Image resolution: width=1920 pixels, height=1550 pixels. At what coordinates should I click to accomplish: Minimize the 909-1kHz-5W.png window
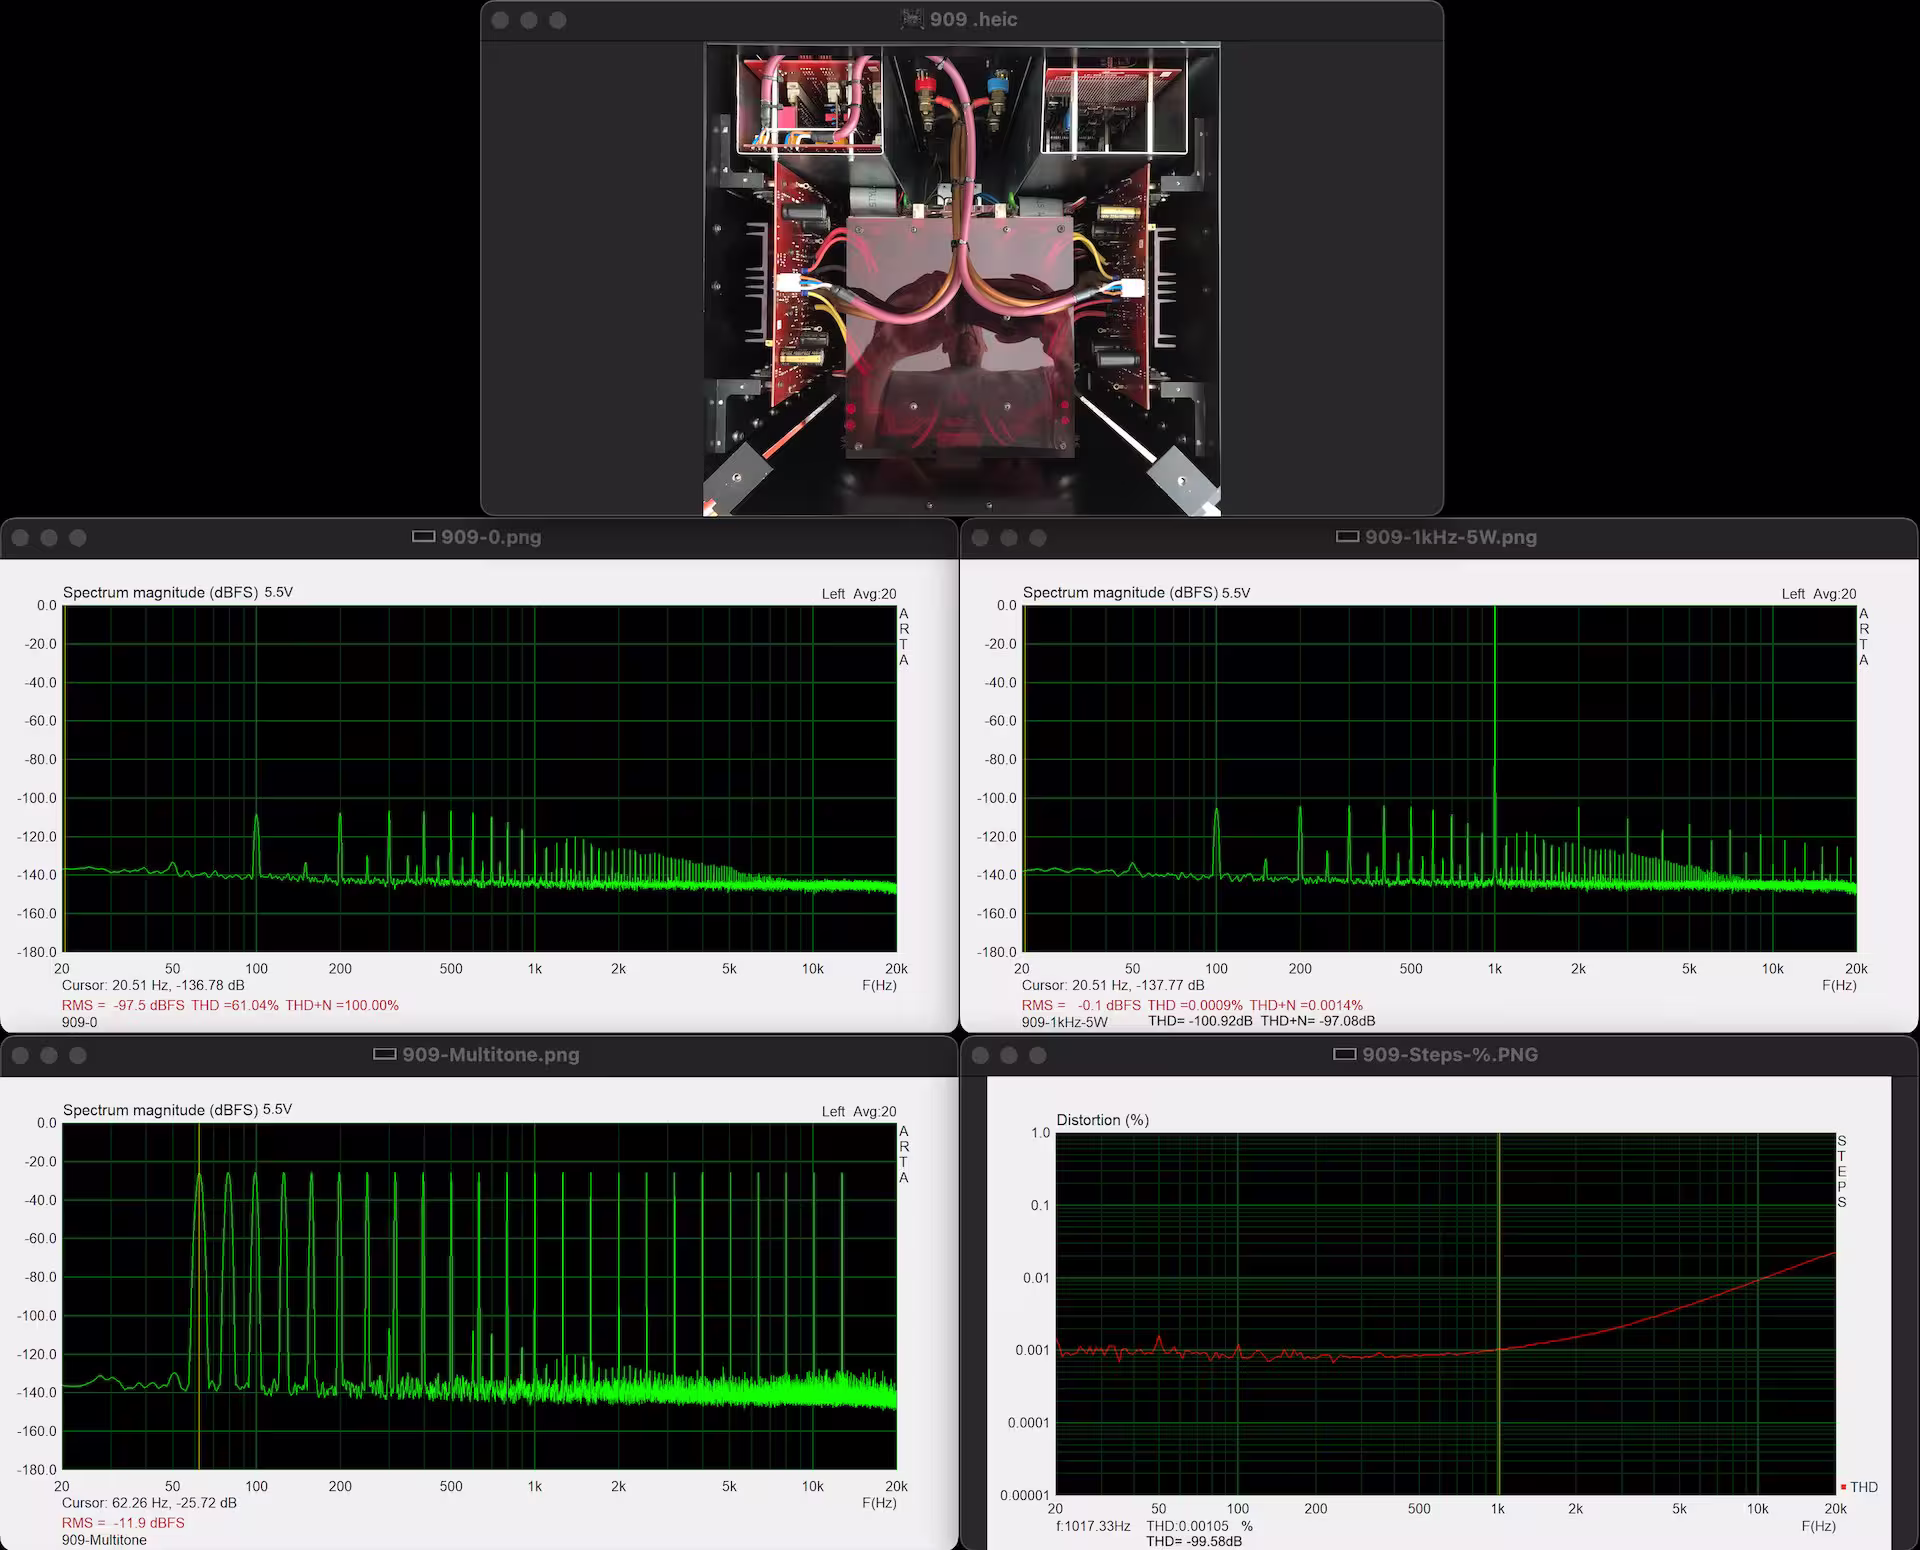[1009, 538]
